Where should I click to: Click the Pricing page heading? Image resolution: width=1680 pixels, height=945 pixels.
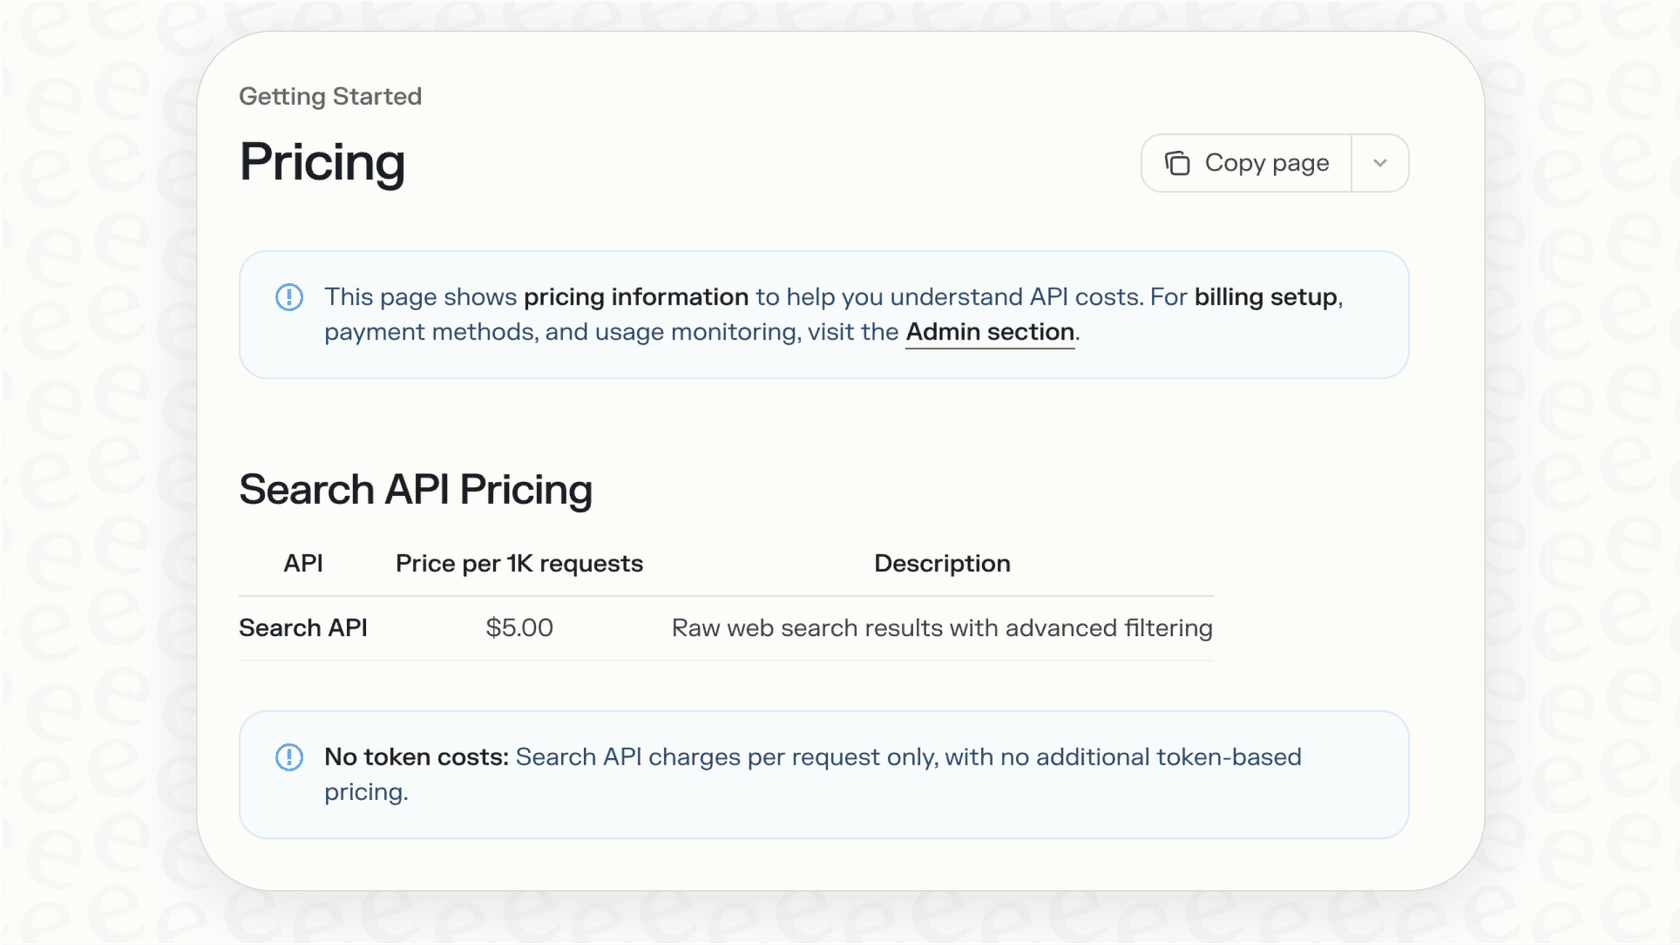322,163
